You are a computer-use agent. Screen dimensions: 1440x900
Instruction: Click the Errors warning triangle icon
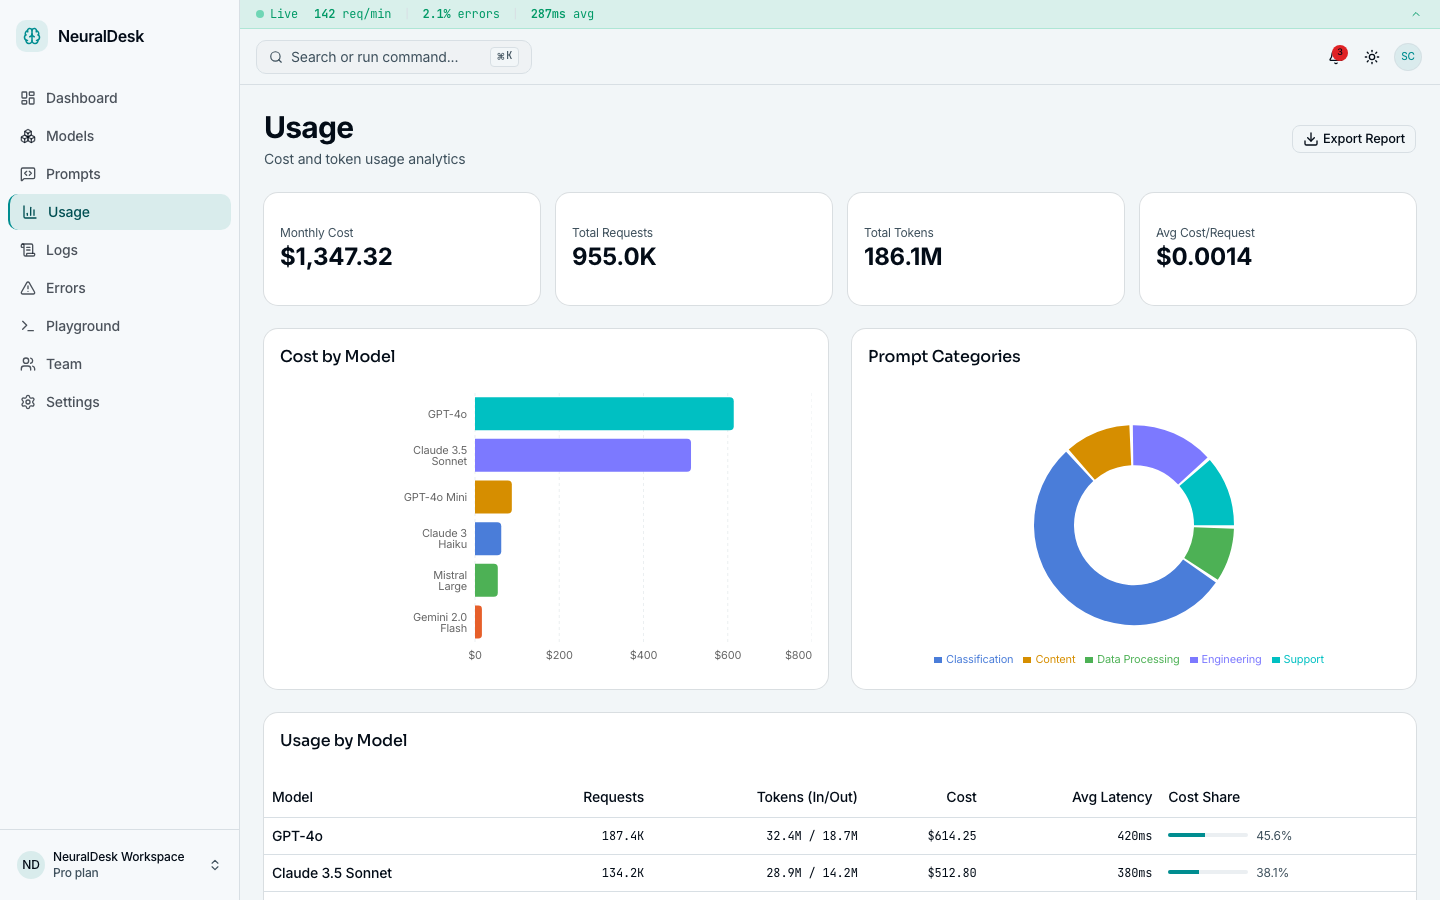click(27, 288)
